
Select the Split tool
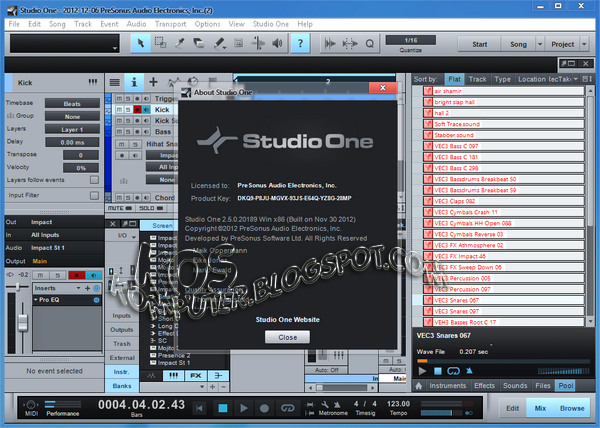pos(179,43)
